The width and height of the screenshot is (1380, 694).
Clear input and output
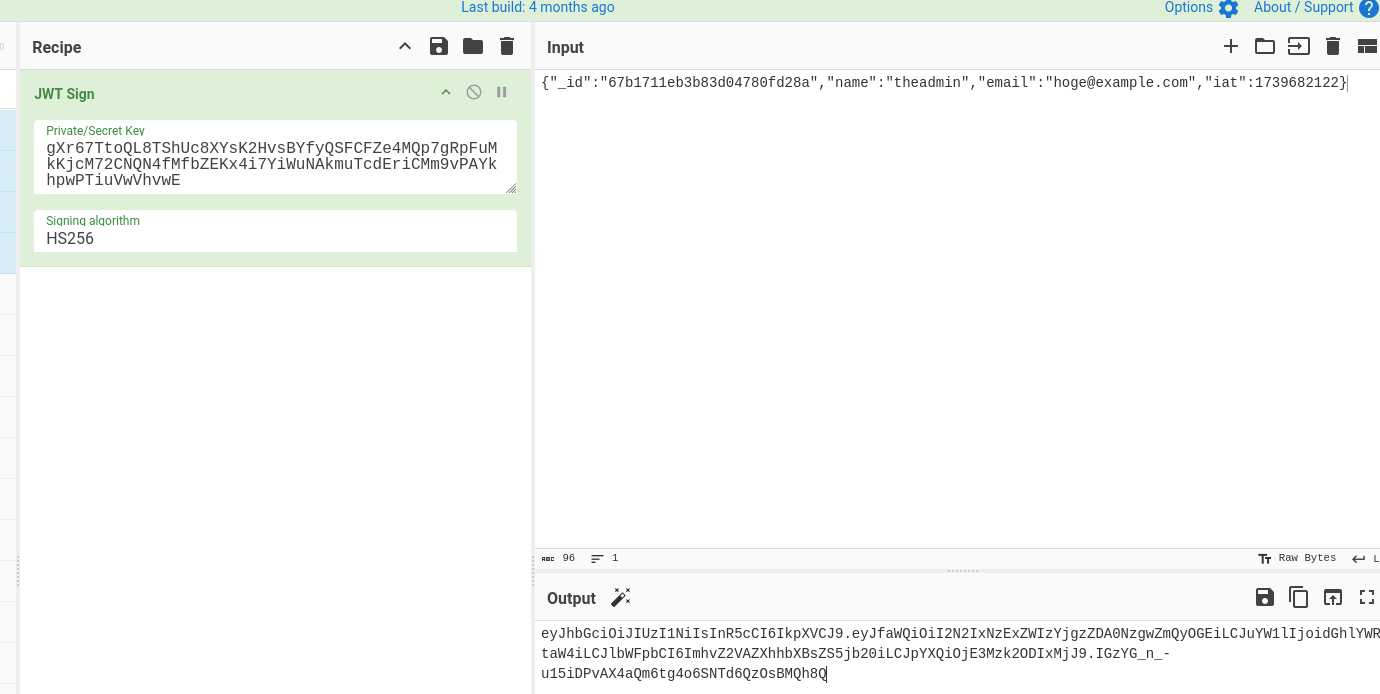click(x=1332, y=47)
